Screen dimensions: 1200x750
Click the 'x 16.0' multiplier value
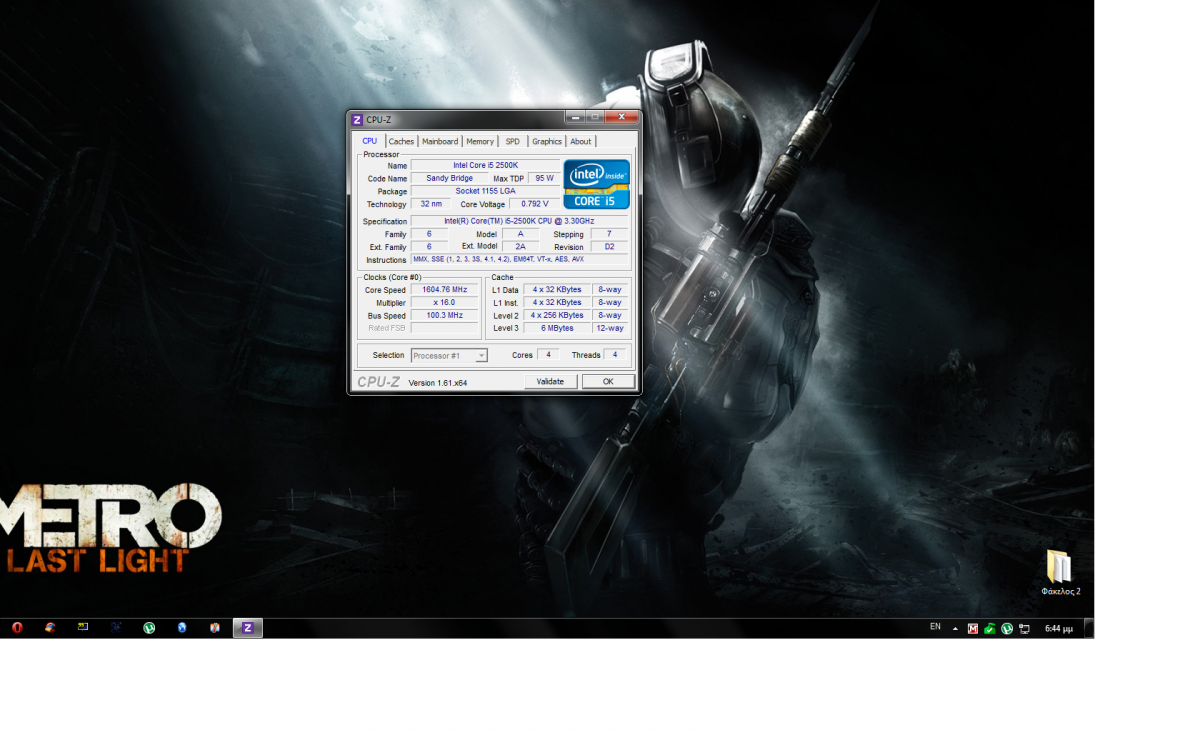click(x=445, y=302)
